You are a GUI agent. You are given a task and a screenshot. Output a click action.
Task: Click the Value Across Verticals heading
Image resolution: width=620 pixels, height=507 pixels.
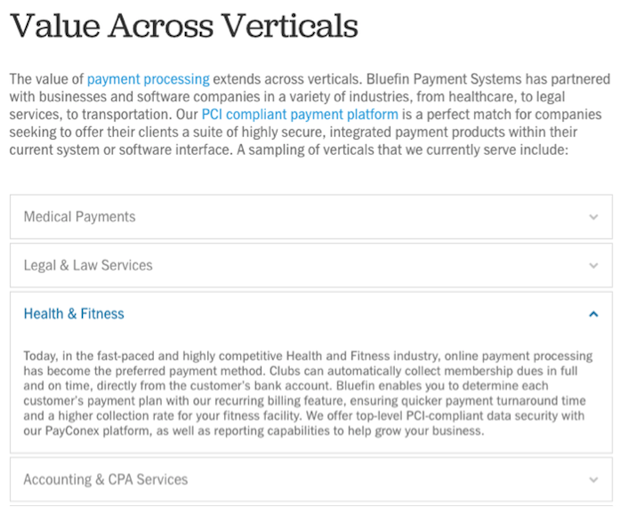tap(184, 25)
